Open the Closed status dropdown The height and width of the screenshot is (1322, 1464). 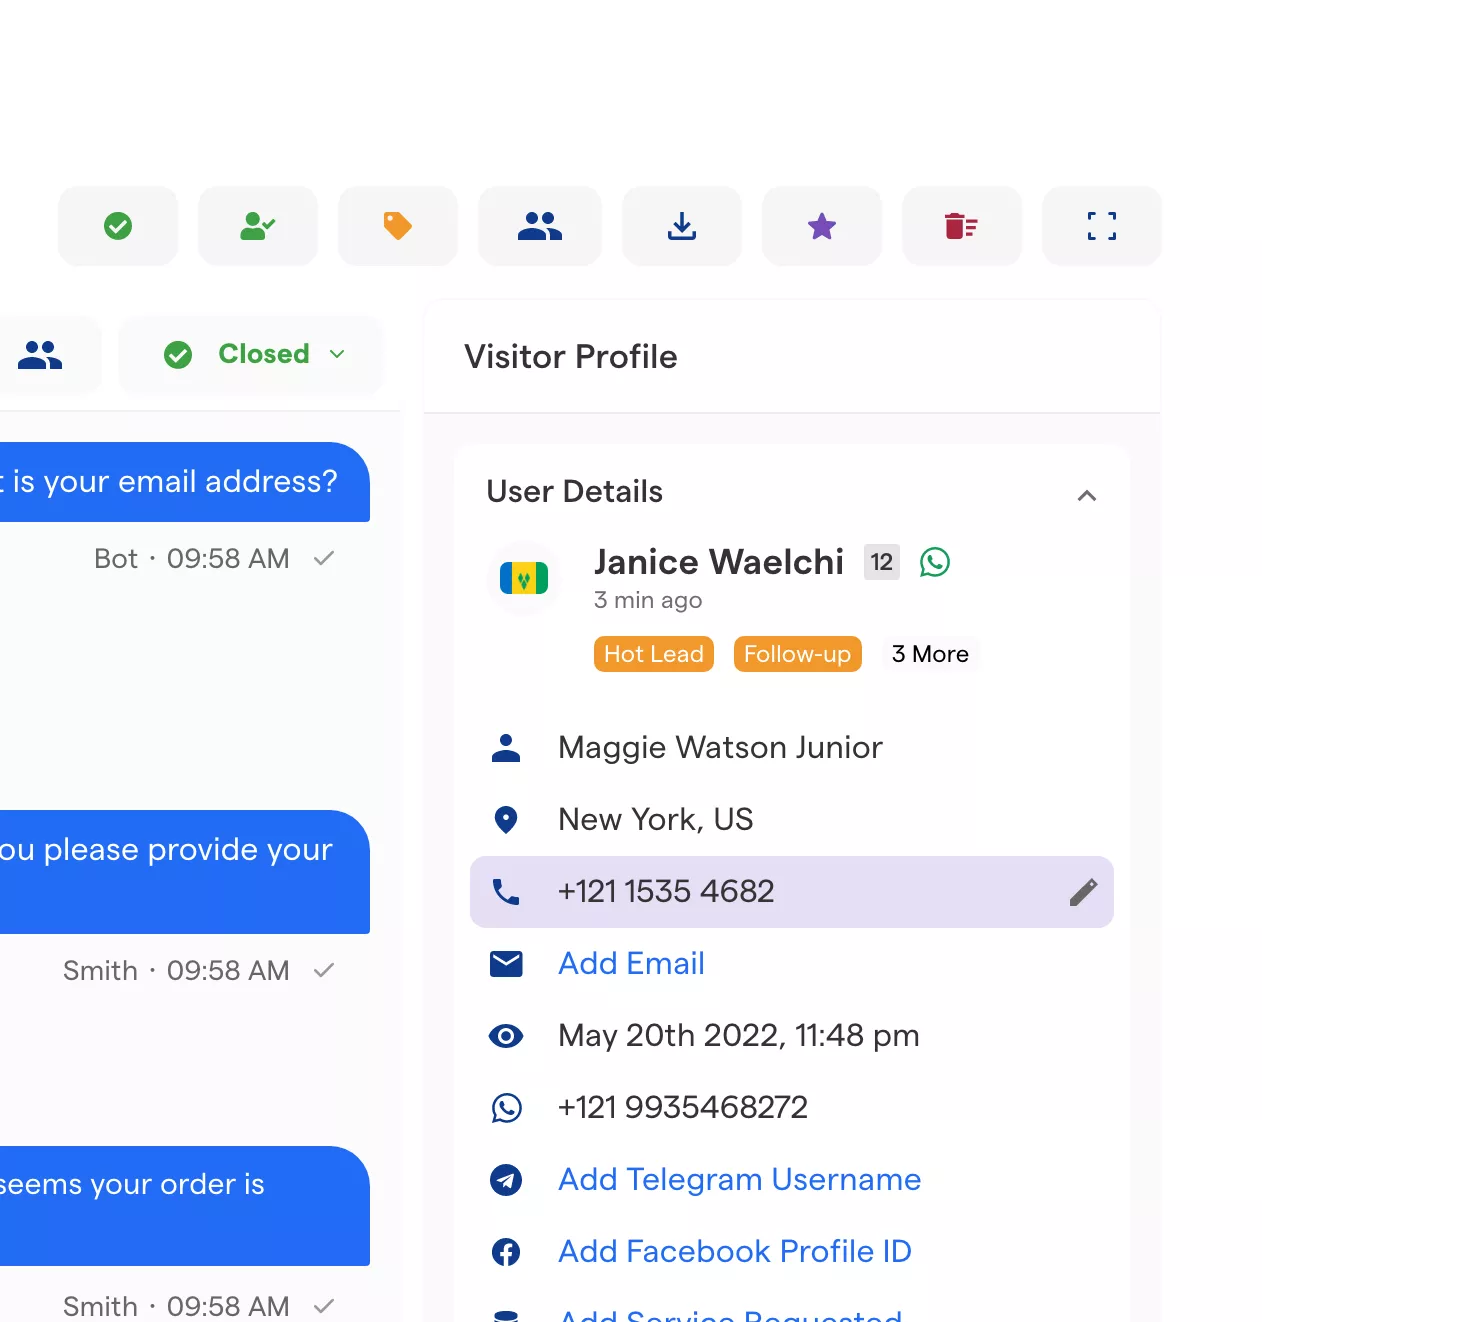click(x=251, y=355)
